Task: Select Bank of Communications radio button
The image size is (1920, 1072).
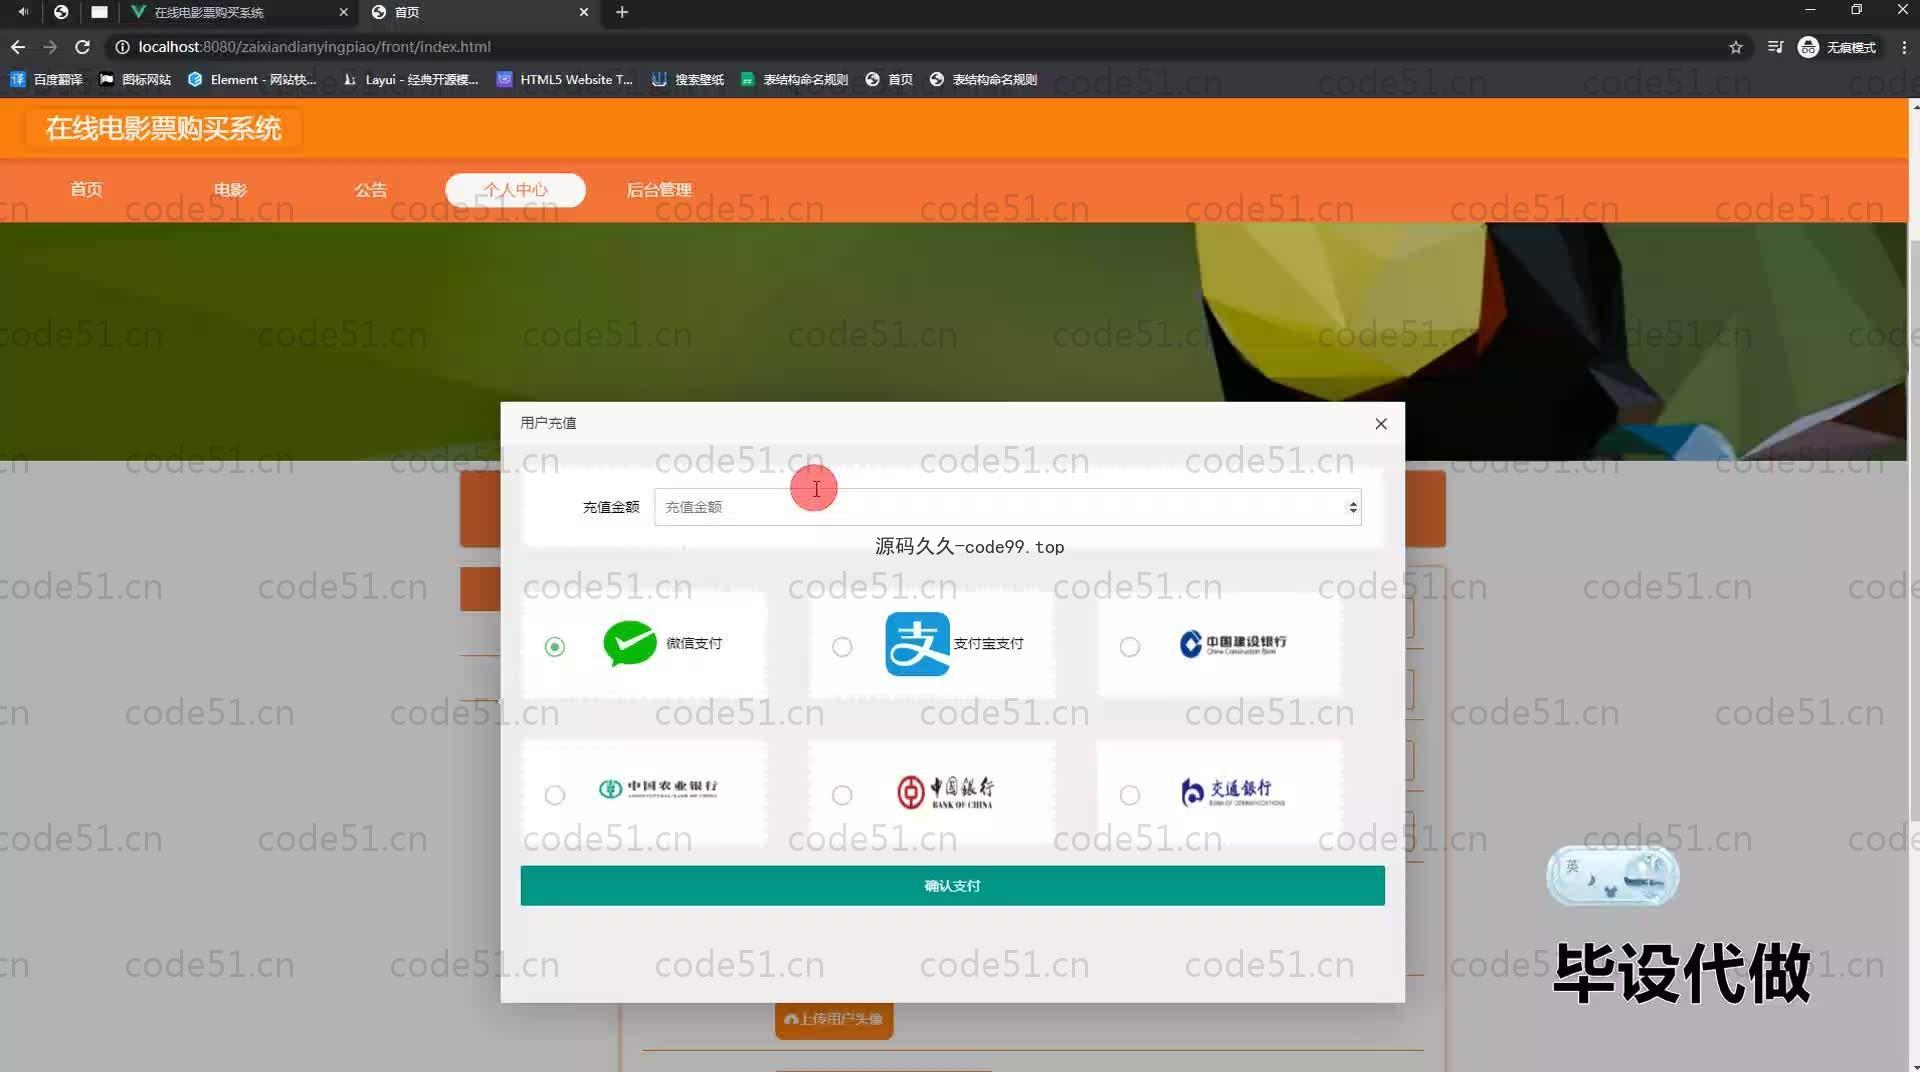Action: [1130, 795]
